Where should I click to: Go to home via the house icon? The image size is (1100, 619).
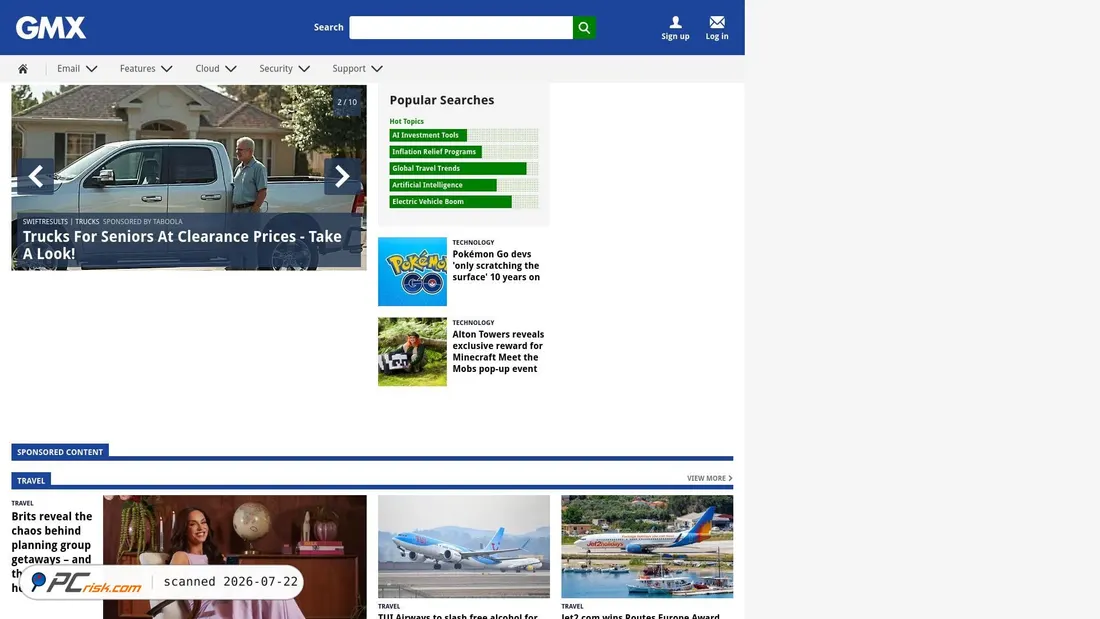23,69
